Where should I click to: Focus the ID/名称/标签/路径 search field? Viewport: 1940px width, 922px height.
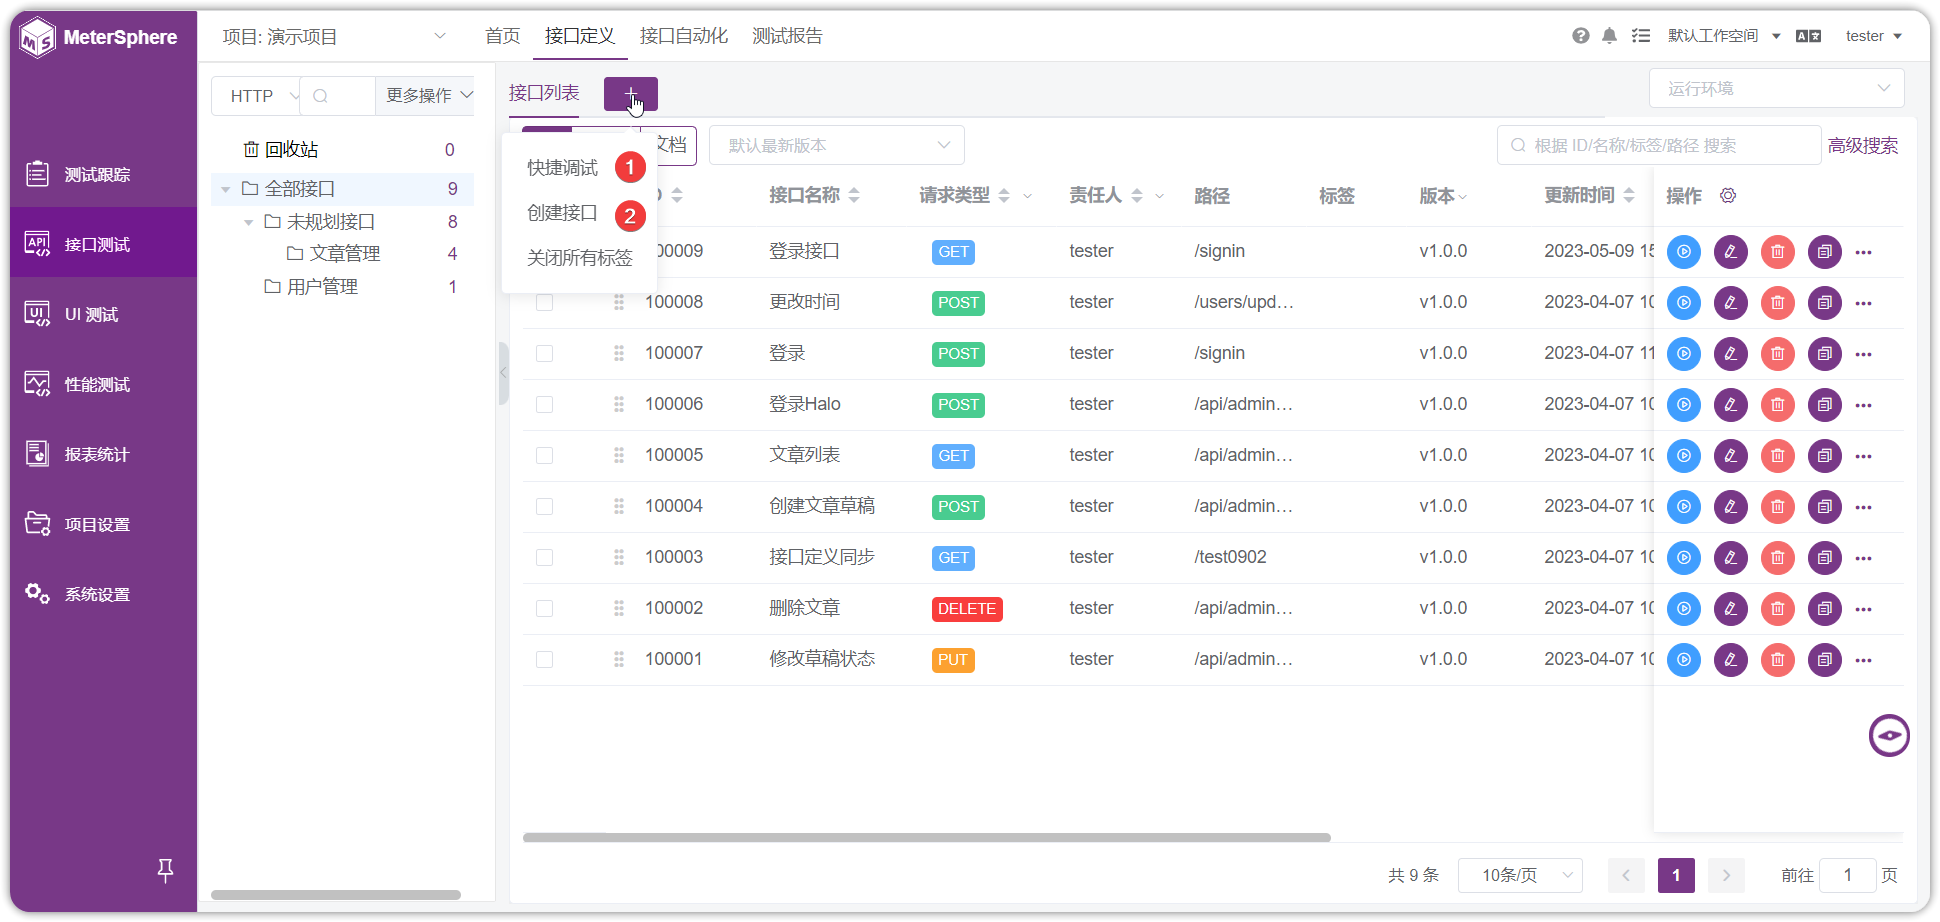click(1659, 145)
